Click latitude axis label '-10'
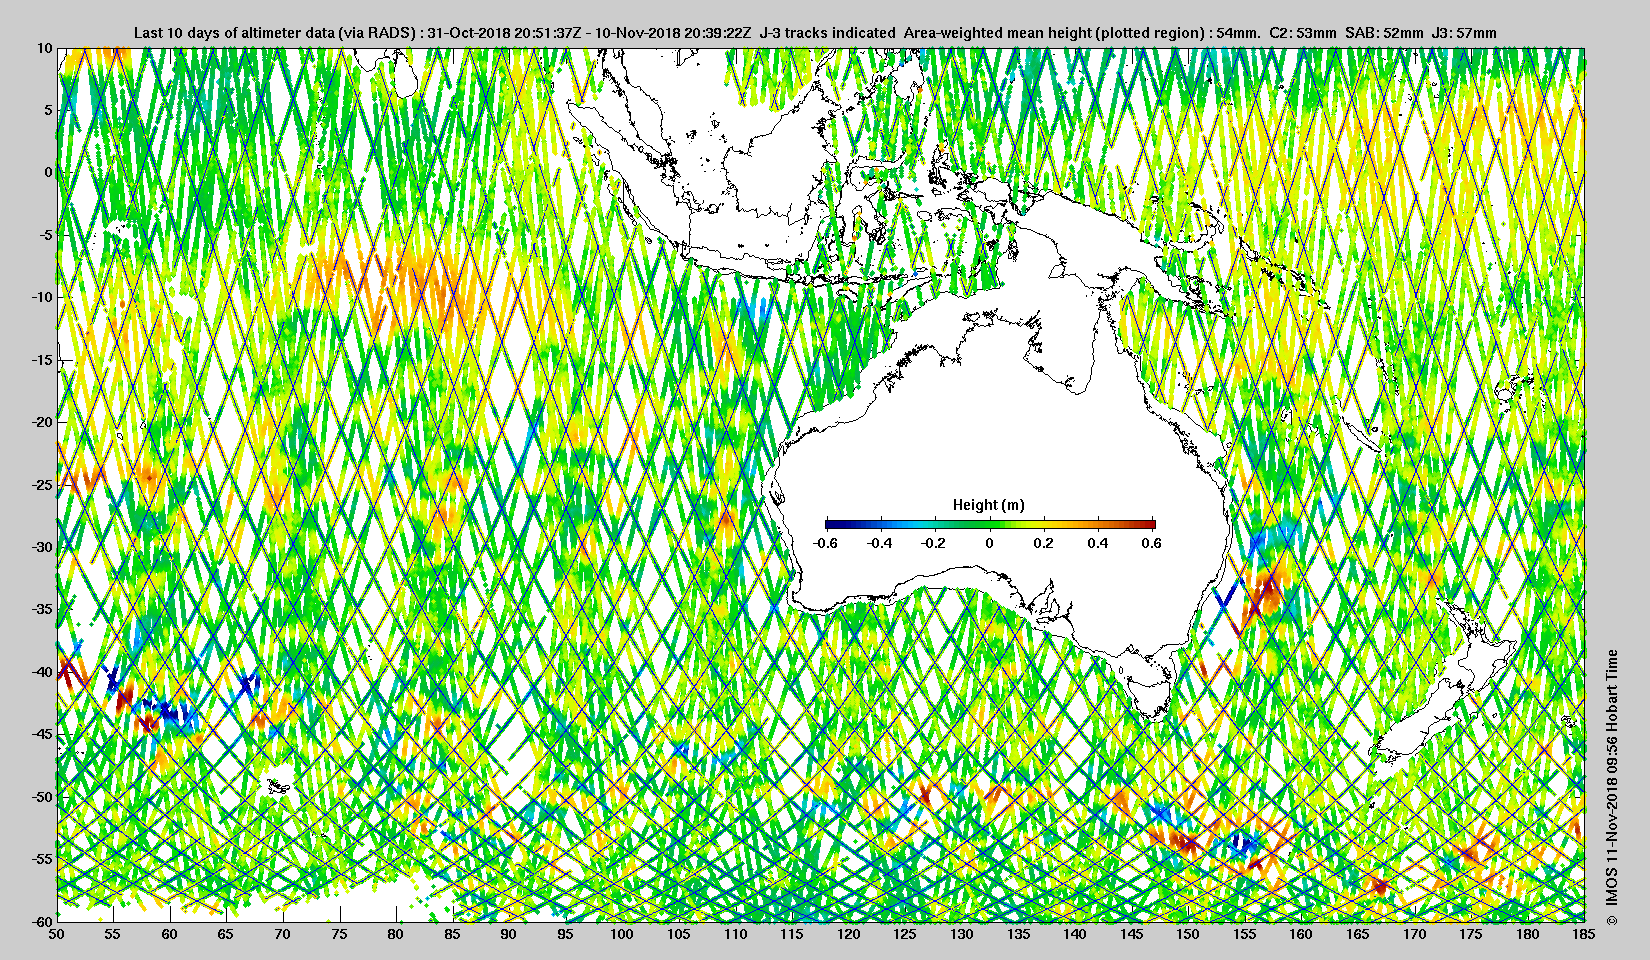 [41, 297]
